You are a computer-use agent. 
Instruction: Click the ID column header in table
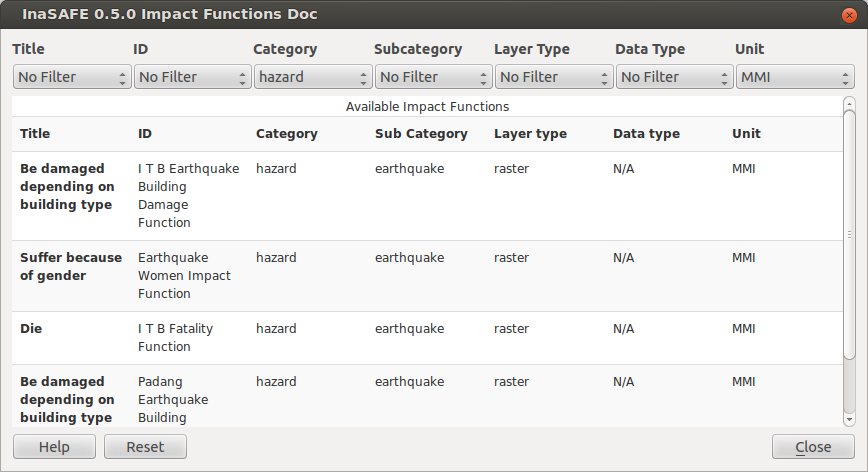[x=144, y=133]
